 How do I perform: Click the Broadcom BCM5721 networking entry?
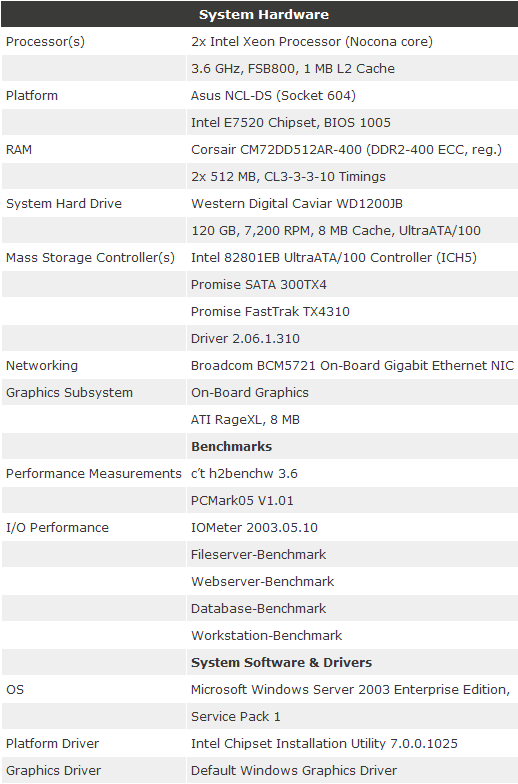tap(352, 366)
